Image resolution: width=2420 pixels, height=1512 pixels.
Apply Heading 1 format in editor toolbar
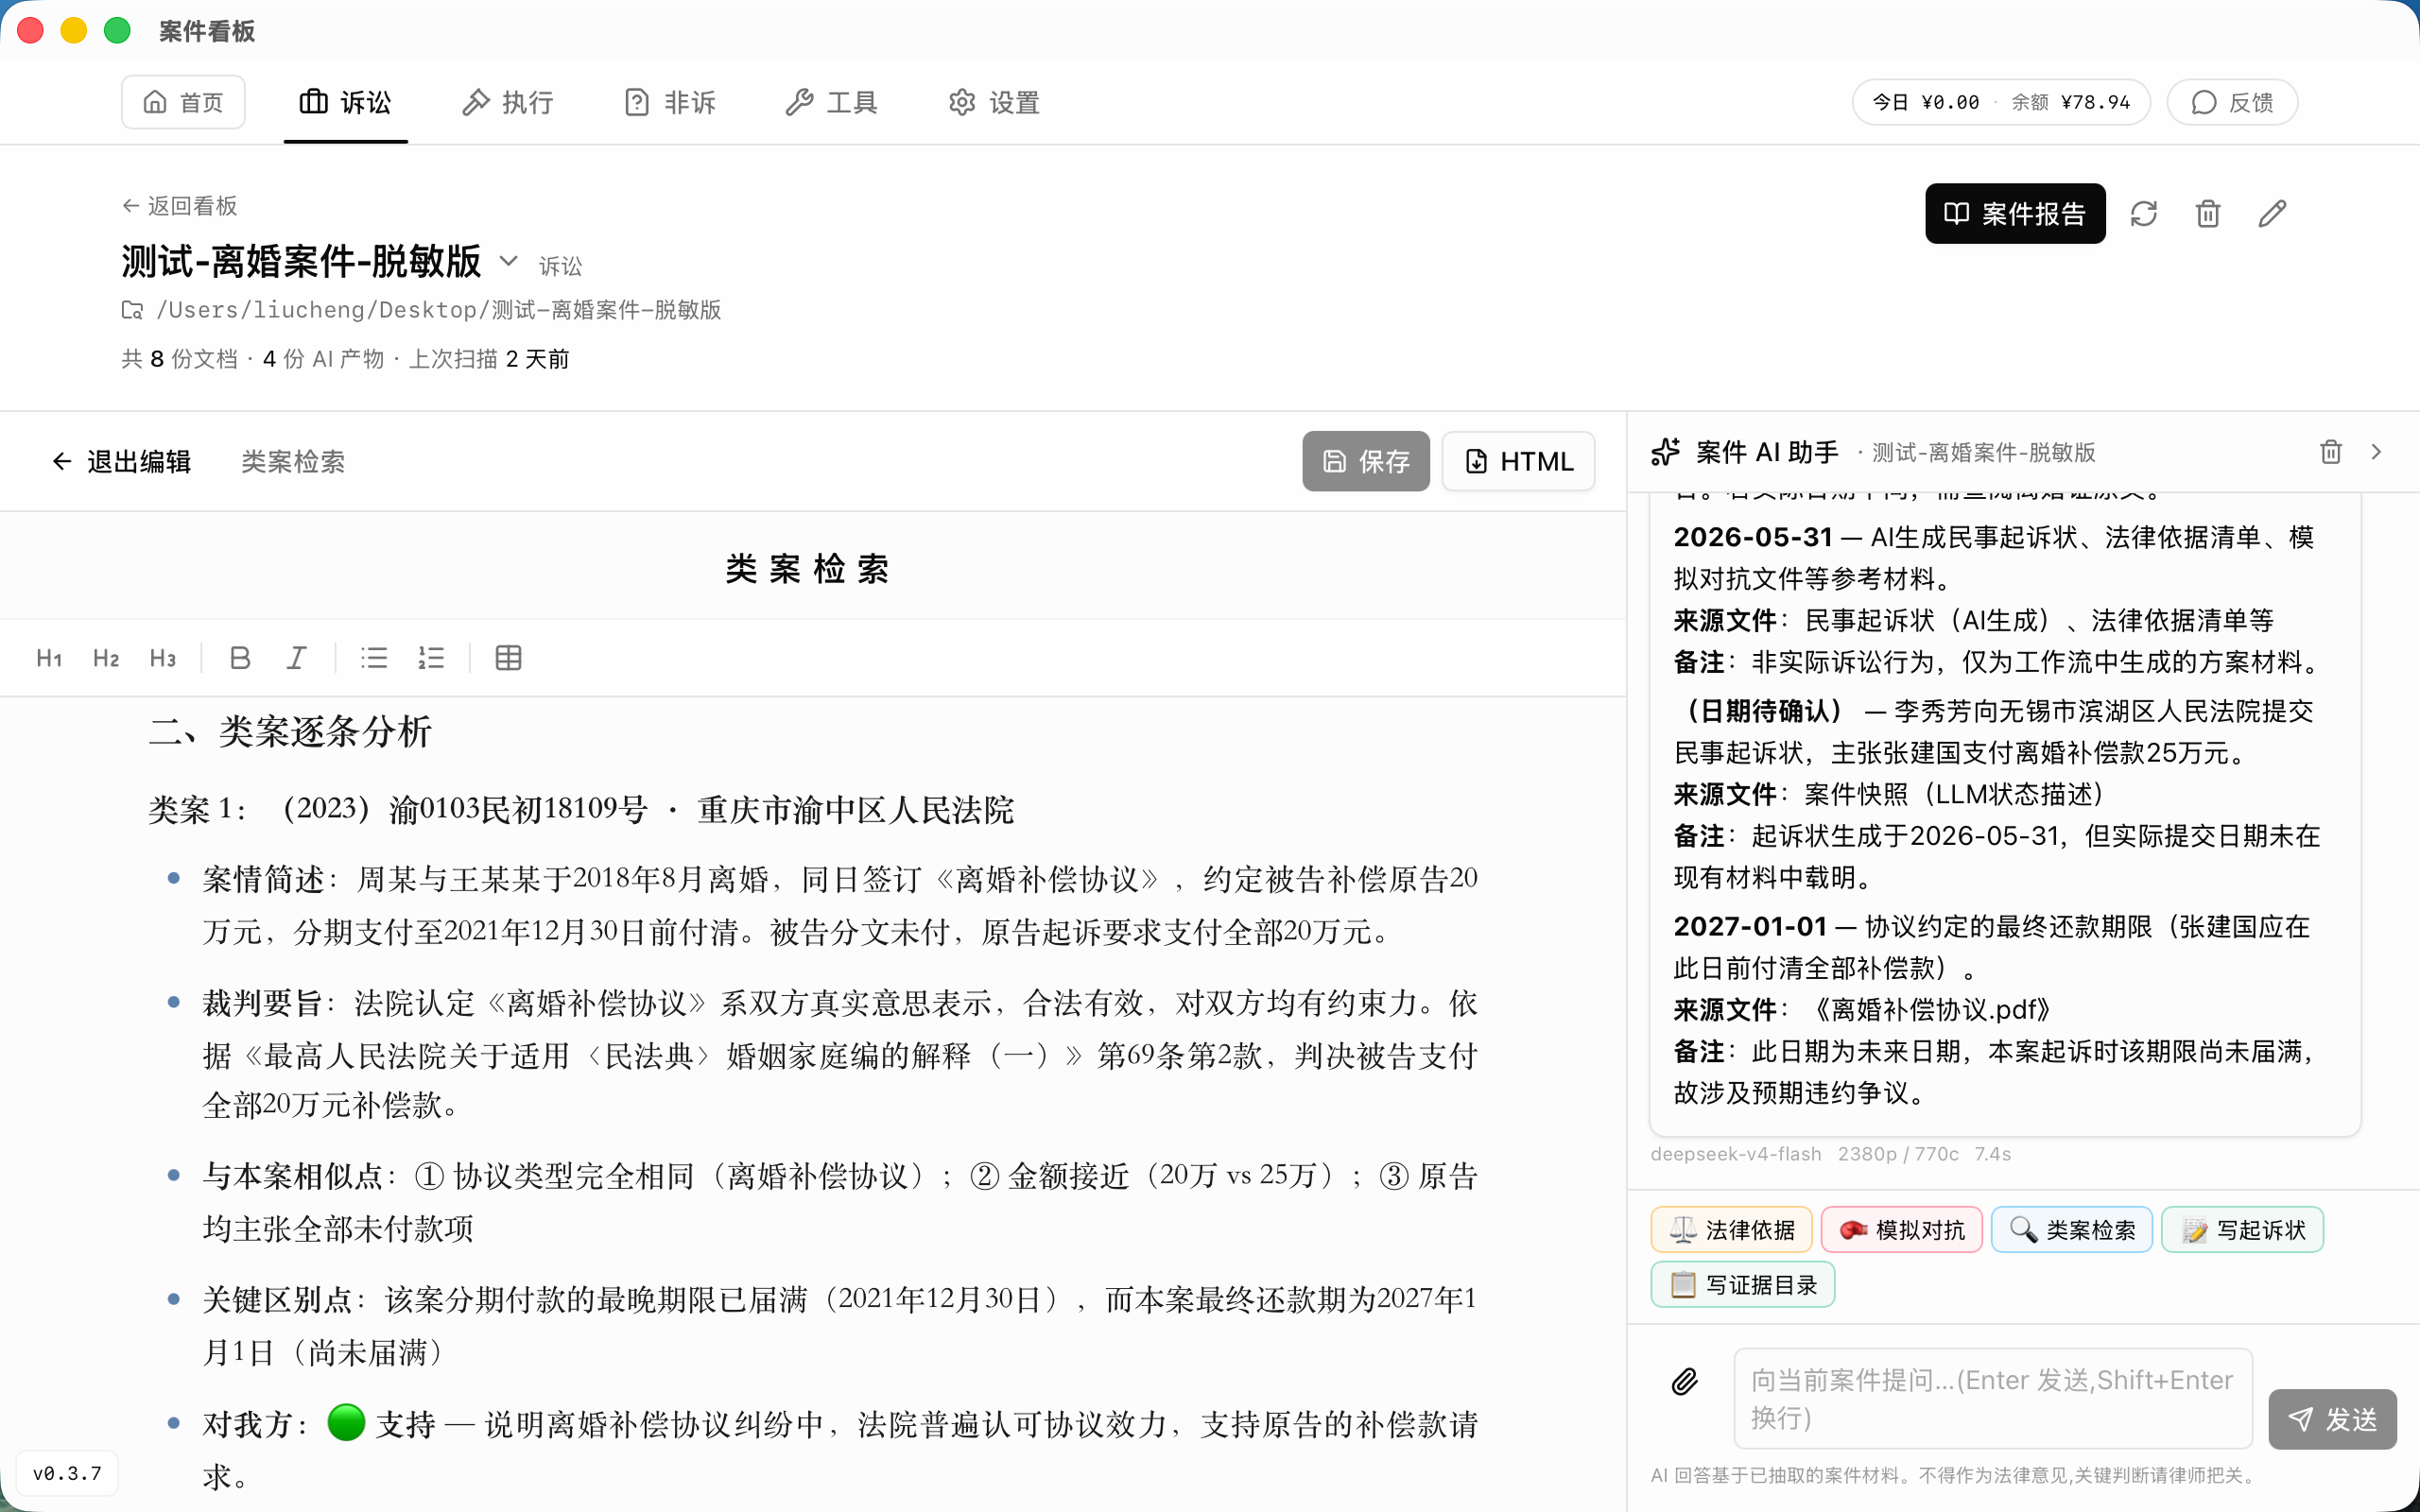pyautogui.click(x=49, y=658)
